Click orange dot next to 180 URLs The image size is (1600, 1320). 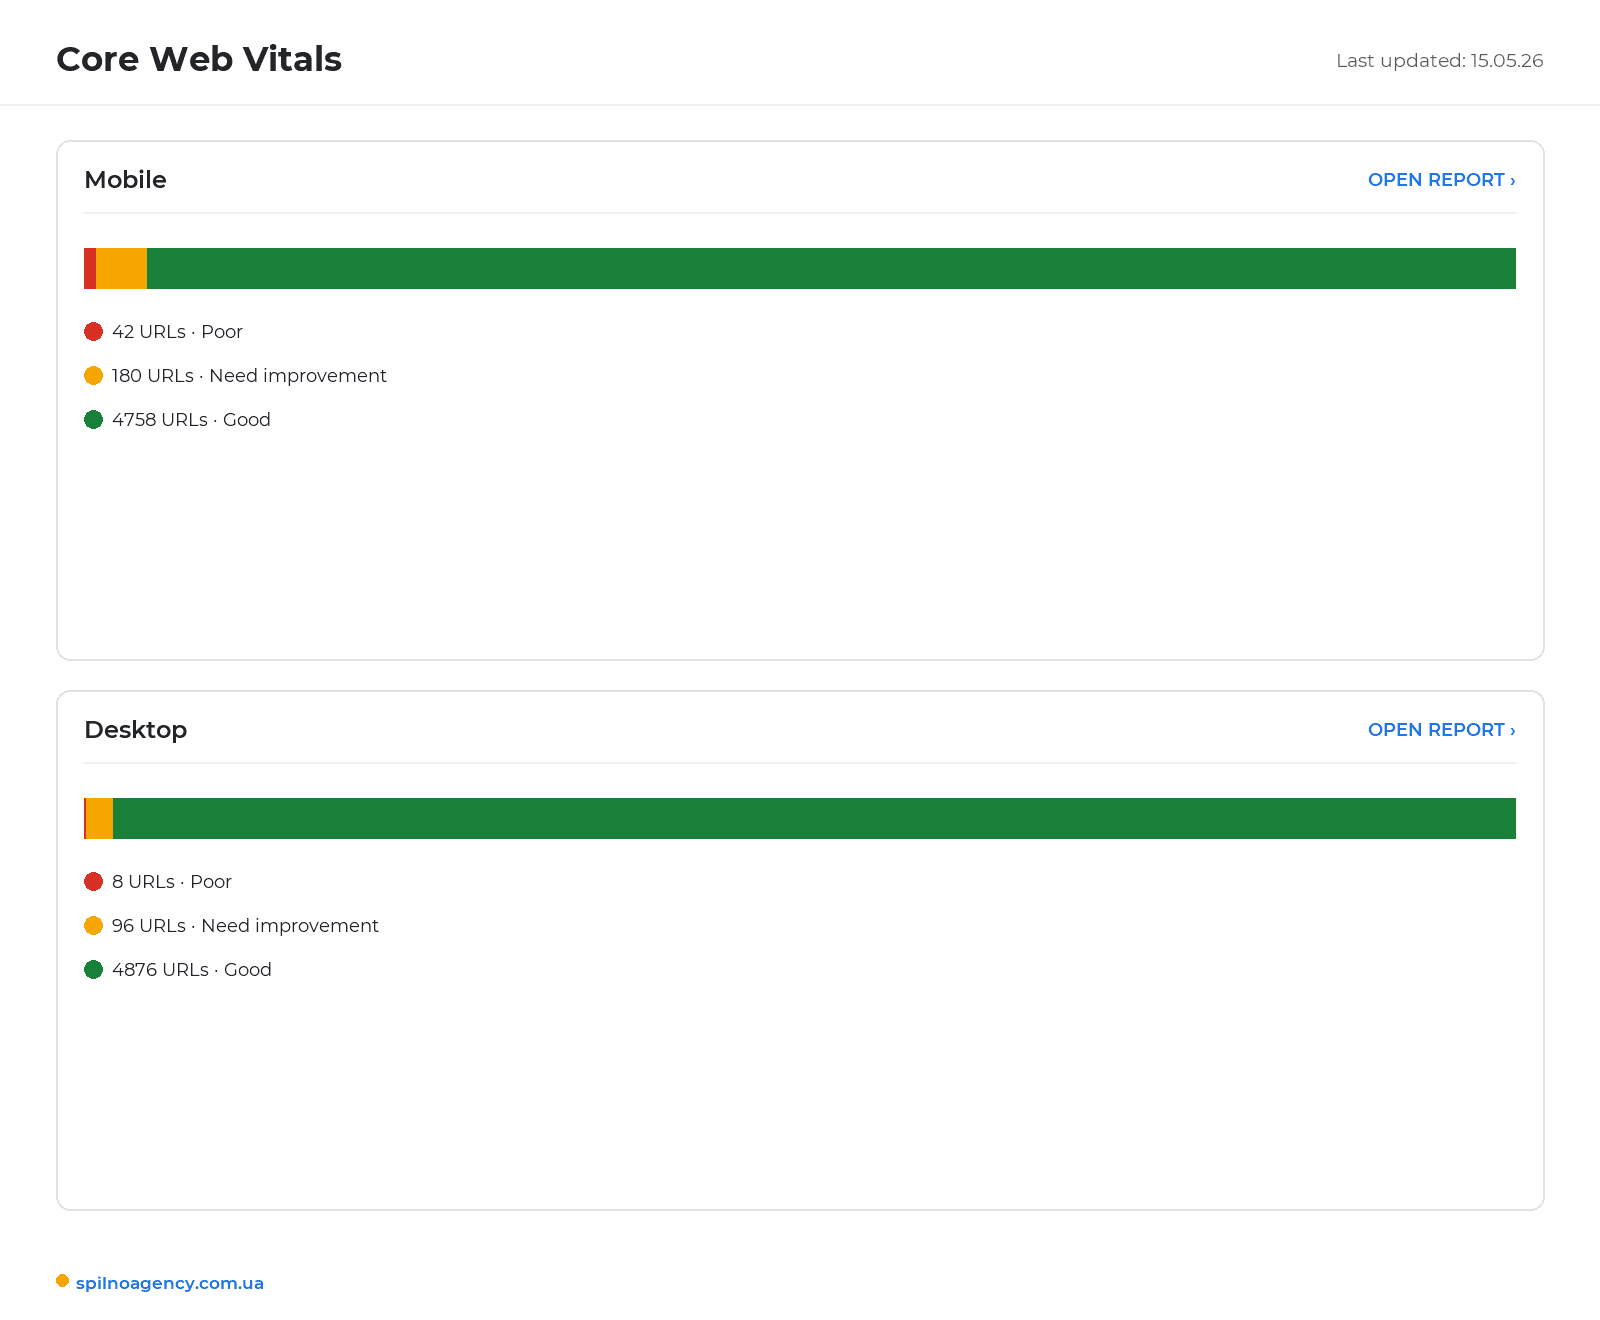pyautogui.click(x=94, y=375)
